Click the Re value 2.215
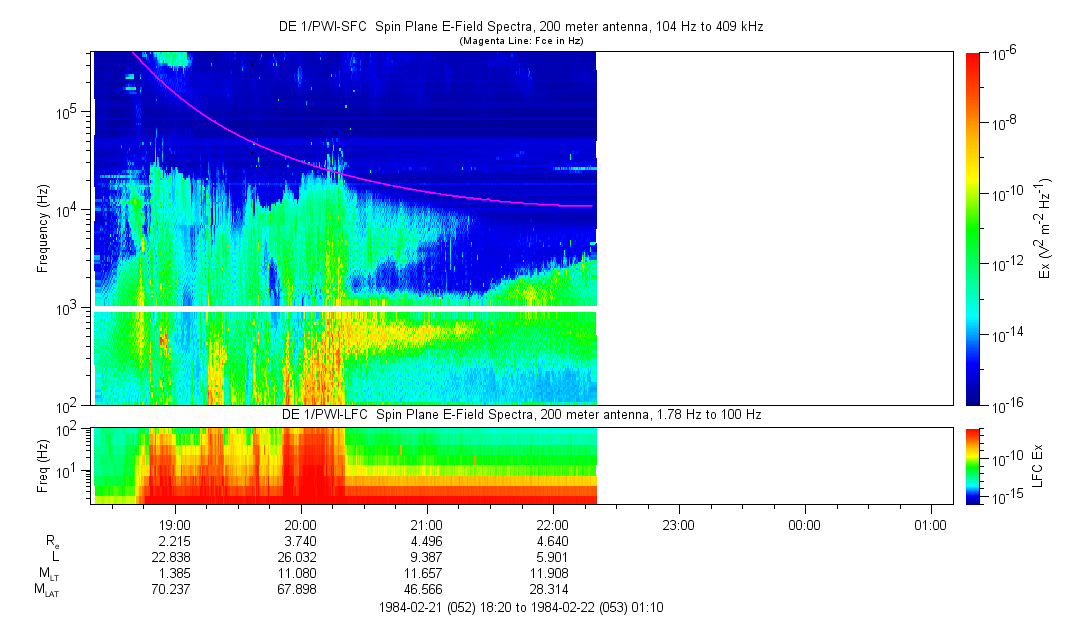This screenshot has width=1083, height=620. click(174, 542)
